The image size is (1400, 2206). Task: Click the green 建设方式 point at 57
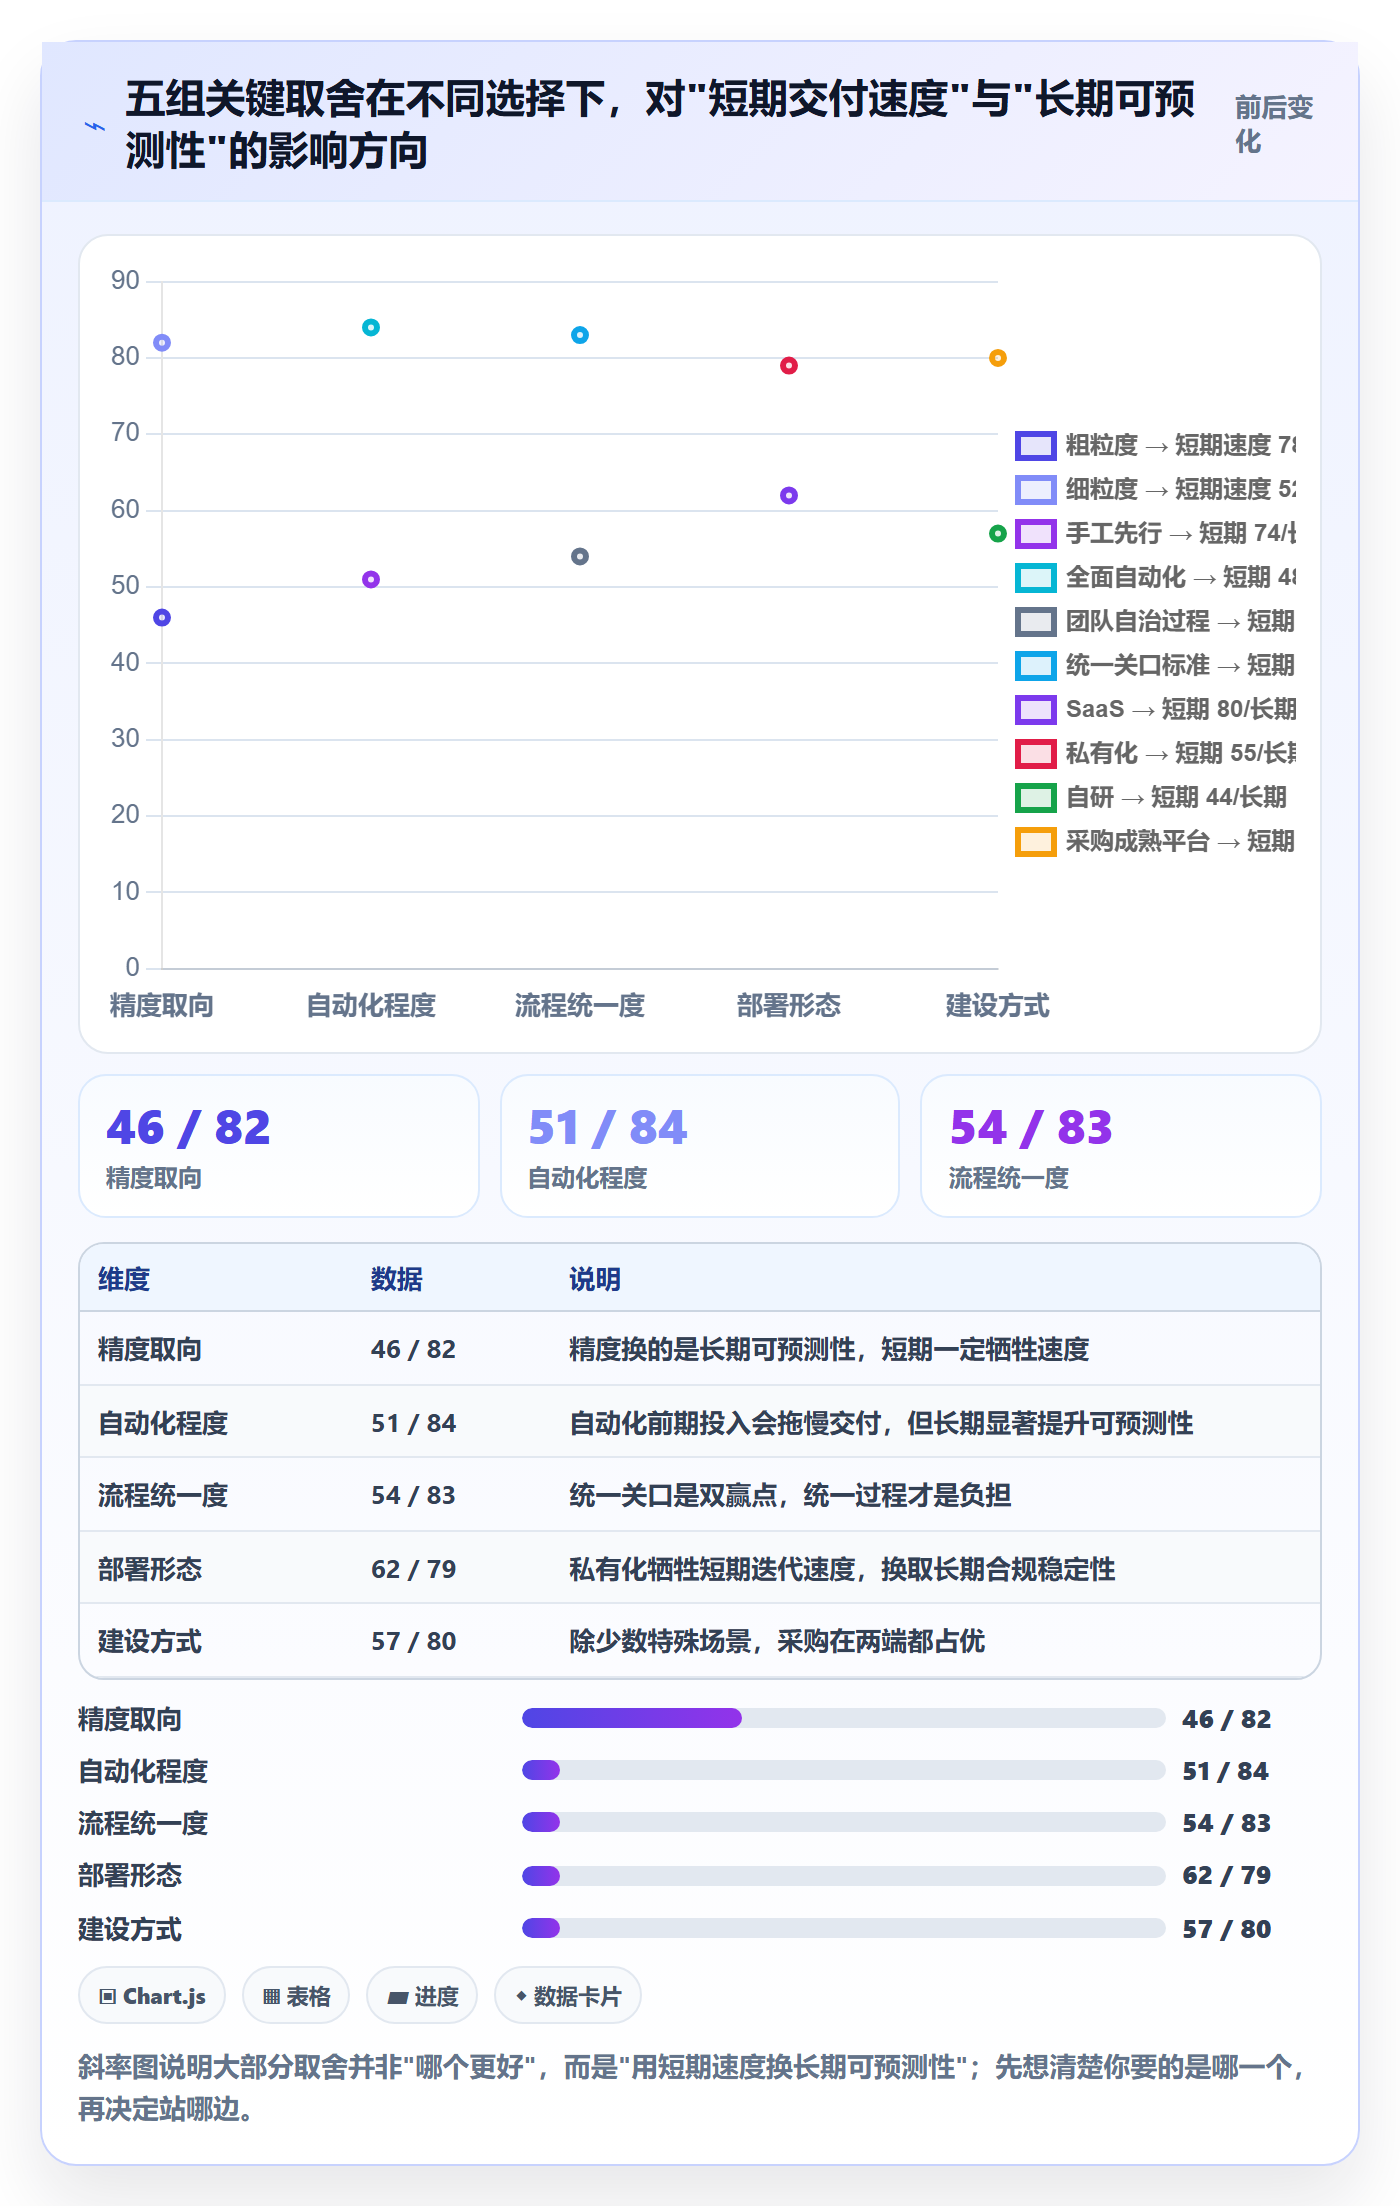coord(997,534)
